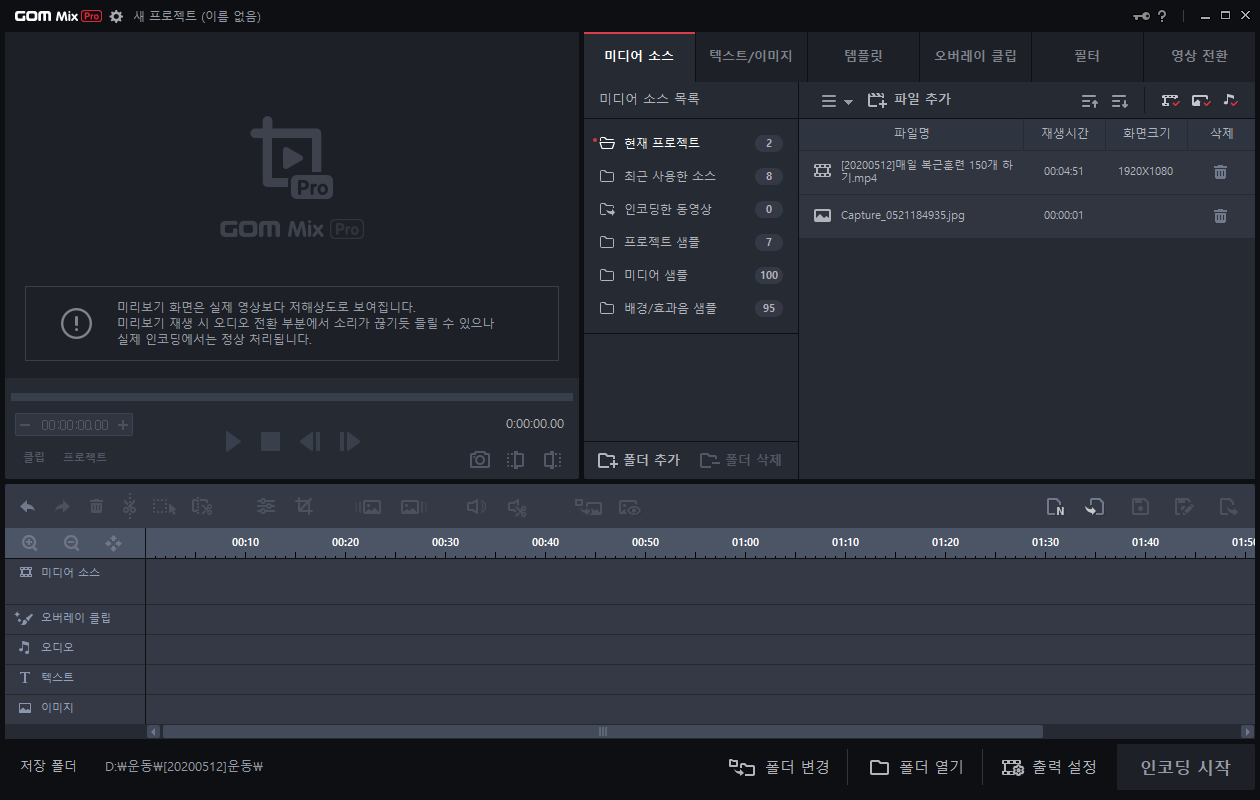Open the settings gear next to GOM Mix Pro

click(116, 16)
